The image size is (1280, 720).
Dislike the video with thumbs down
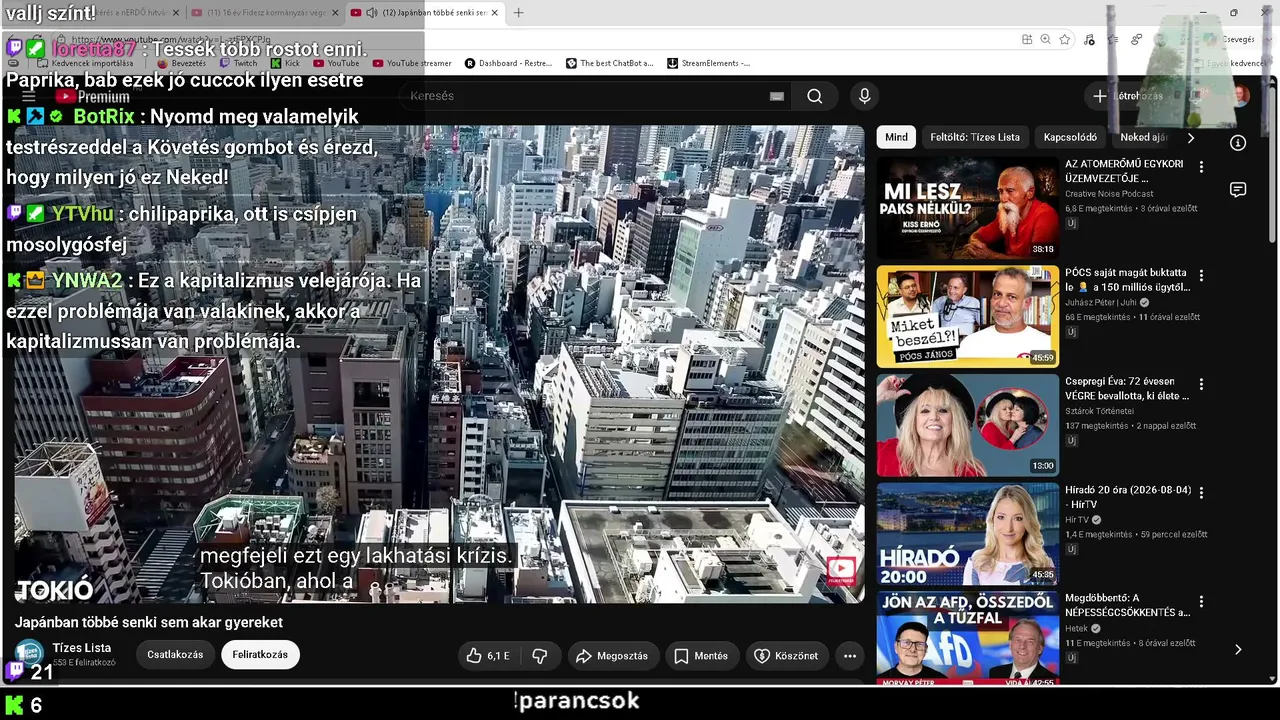(540, 656)
